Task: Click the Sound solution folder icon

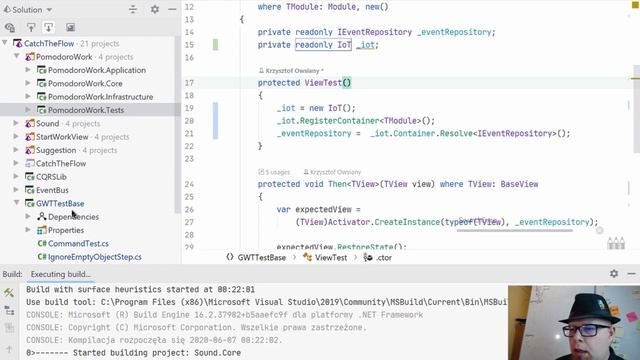Action: 30,123
